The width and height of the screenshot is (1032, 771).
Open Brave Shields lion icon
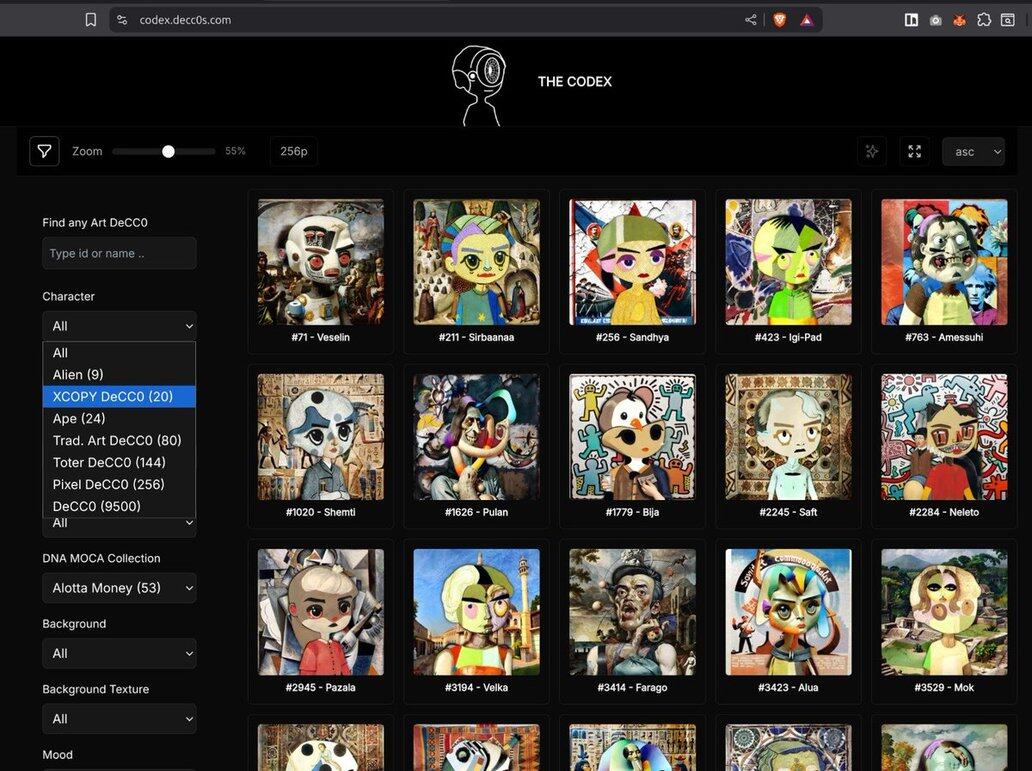[779, 19]
